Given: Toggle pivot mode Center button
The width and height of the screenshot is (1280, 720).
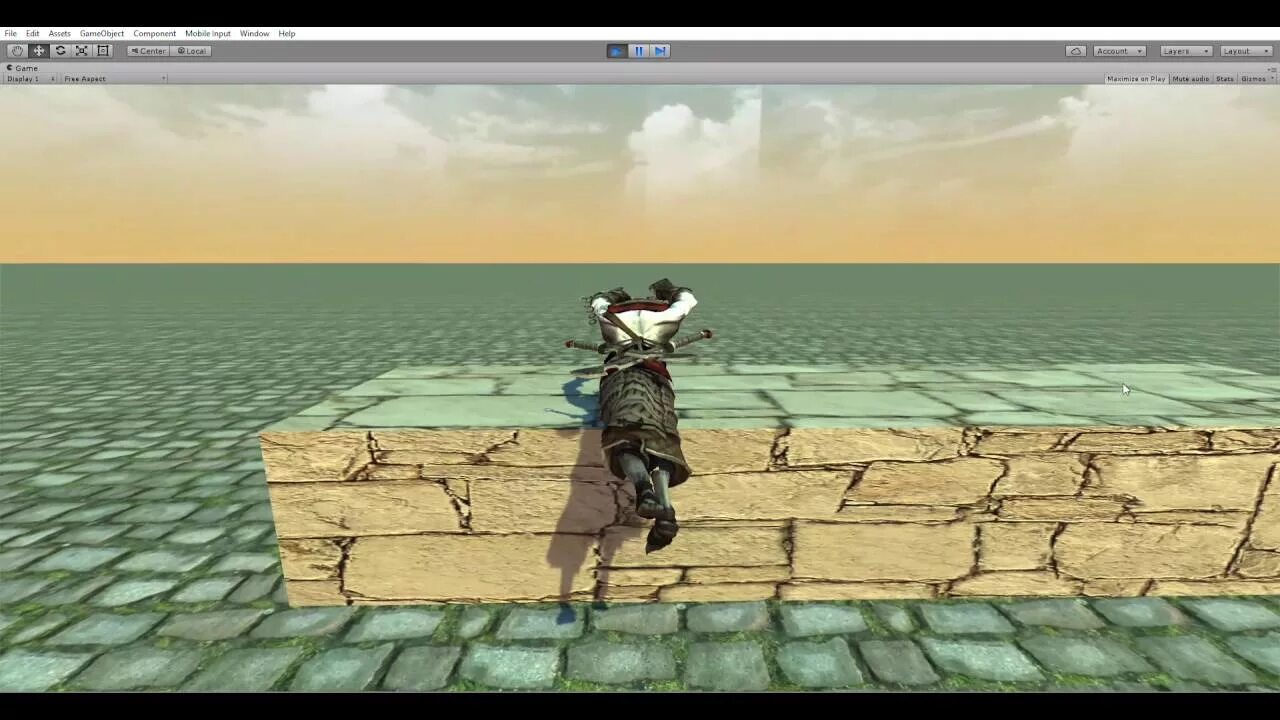Looking at the screenshot, I should click(x=148, y=51).
